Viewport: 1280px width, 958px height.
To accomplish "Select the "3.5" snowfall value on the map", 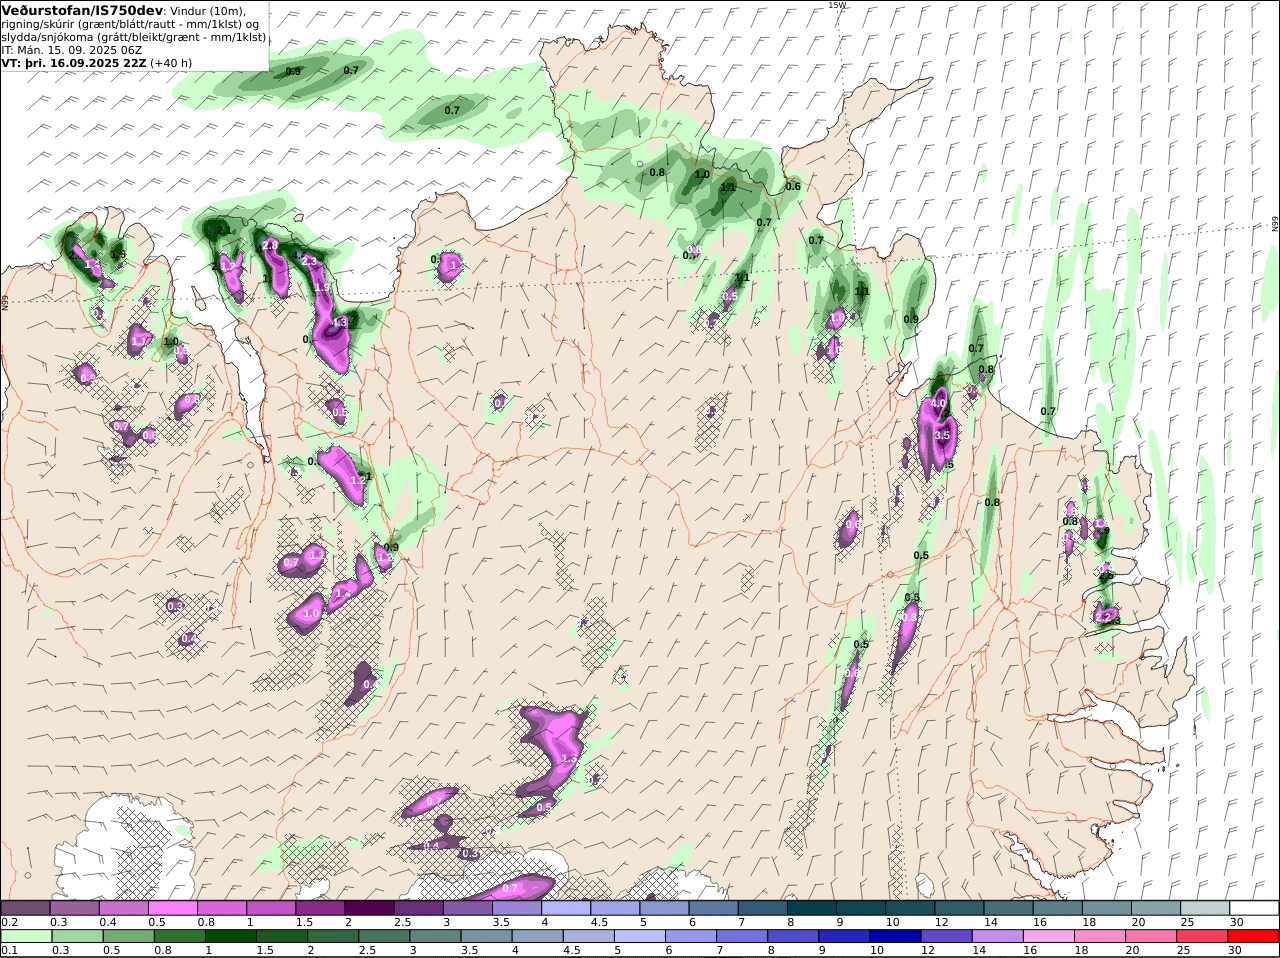I will coord(942,435).
